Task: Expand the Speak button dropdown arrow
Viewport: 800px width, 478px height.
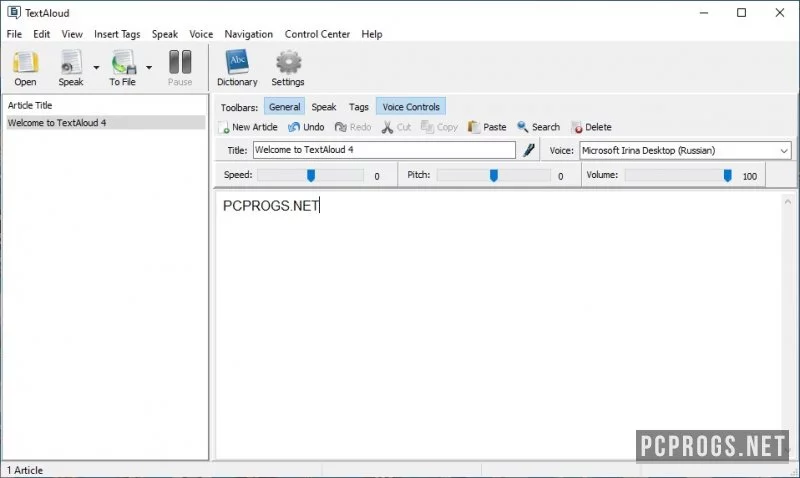Action: click(96, 67)
